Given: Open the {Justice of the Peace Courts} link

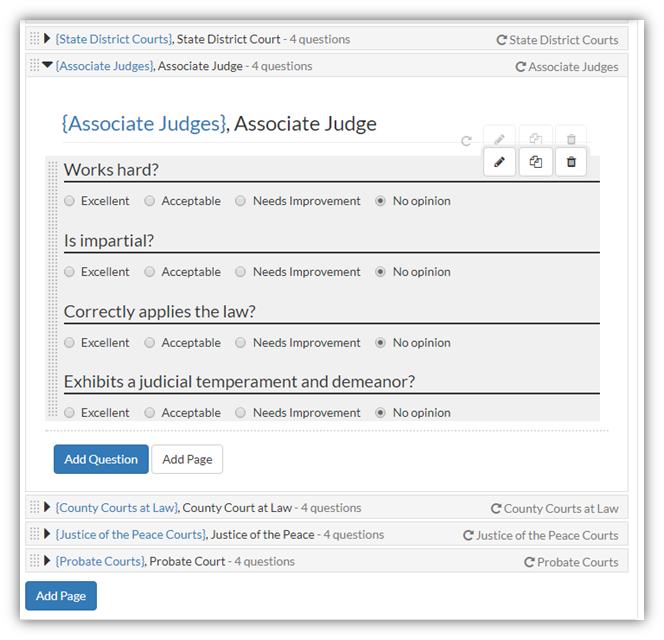Looking at the screenshot, I should [131, 535].
